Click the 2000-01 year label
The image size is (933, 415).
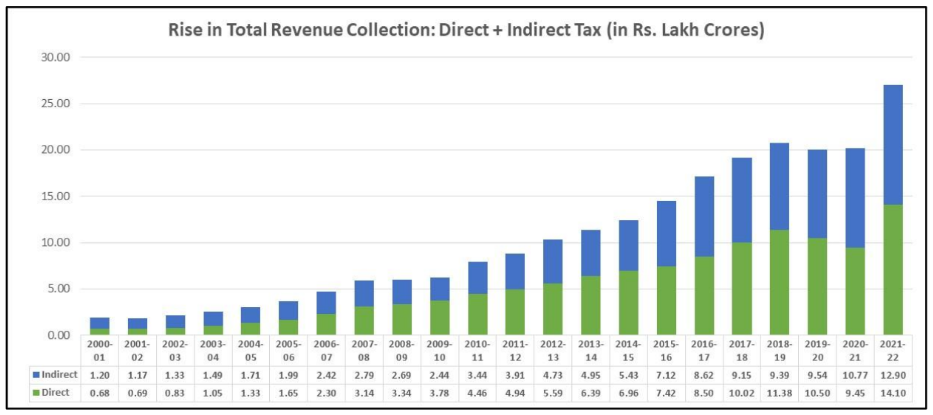coord(99,350)
